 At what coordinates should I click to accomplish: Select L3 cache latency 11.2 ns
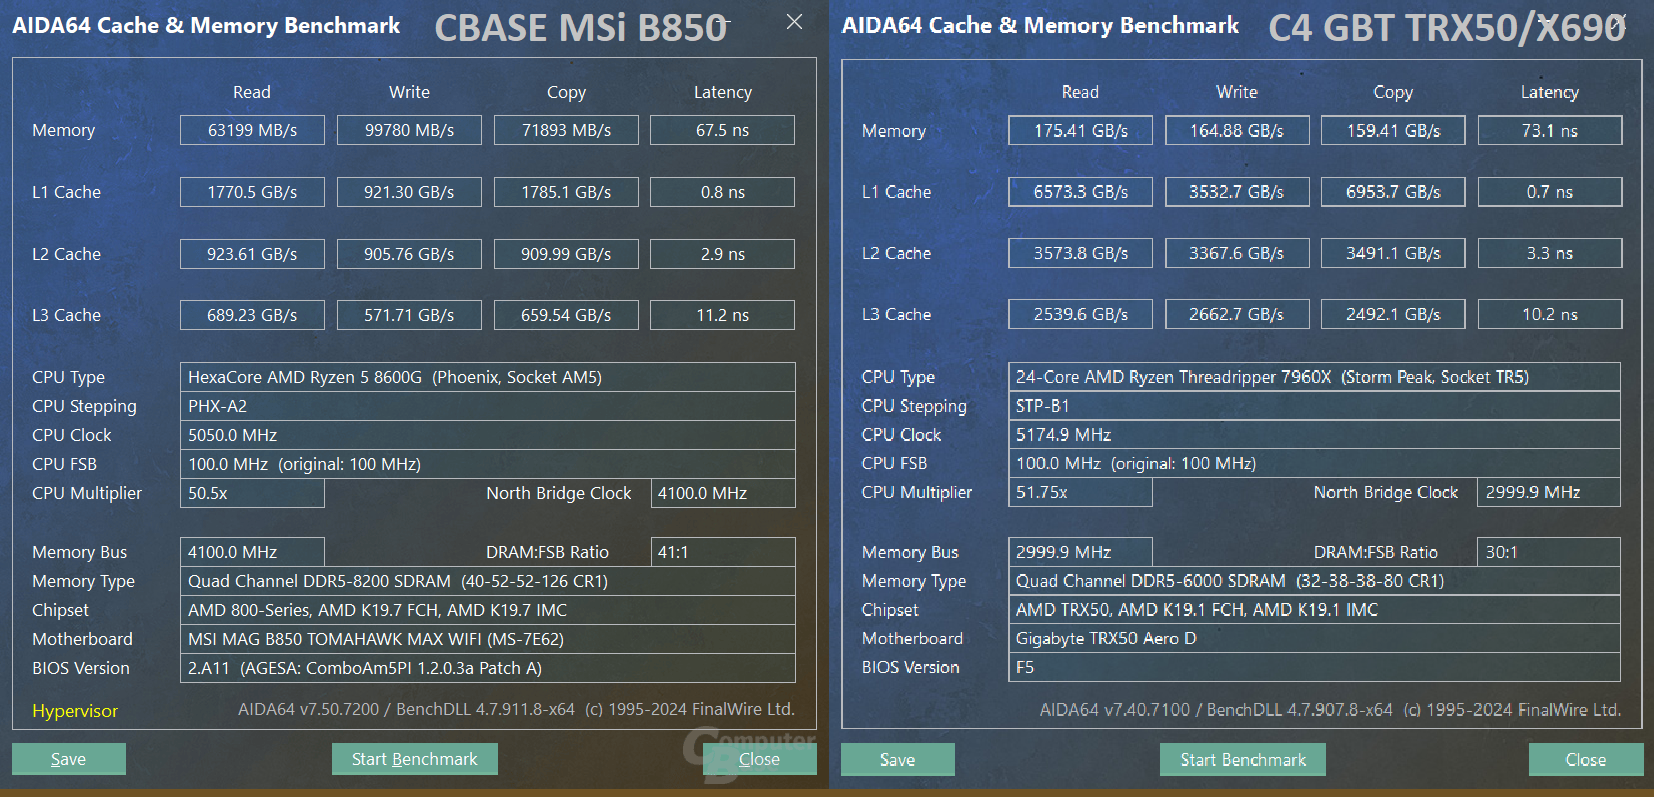point(722,315)
